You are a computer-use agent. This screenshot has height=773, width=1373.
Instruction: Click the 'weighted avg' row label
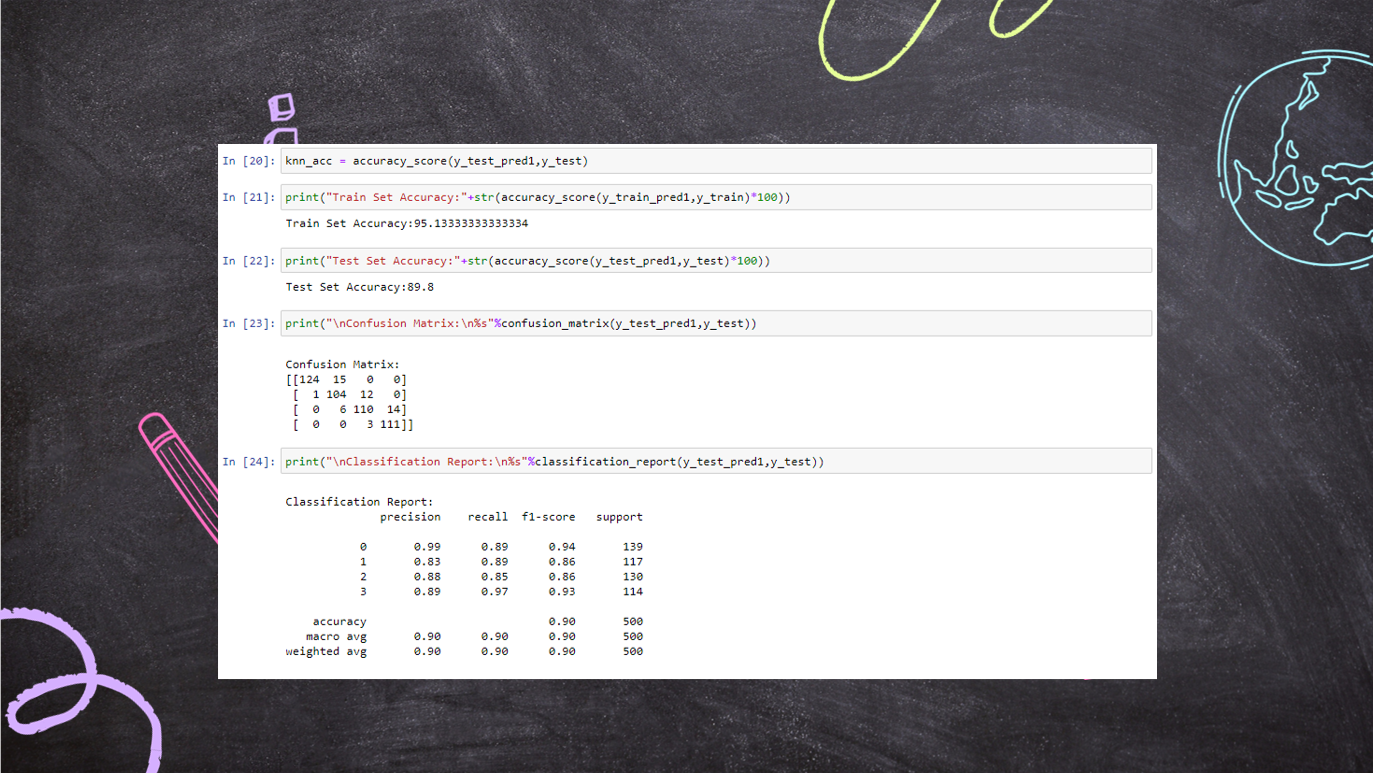(326, 652)
